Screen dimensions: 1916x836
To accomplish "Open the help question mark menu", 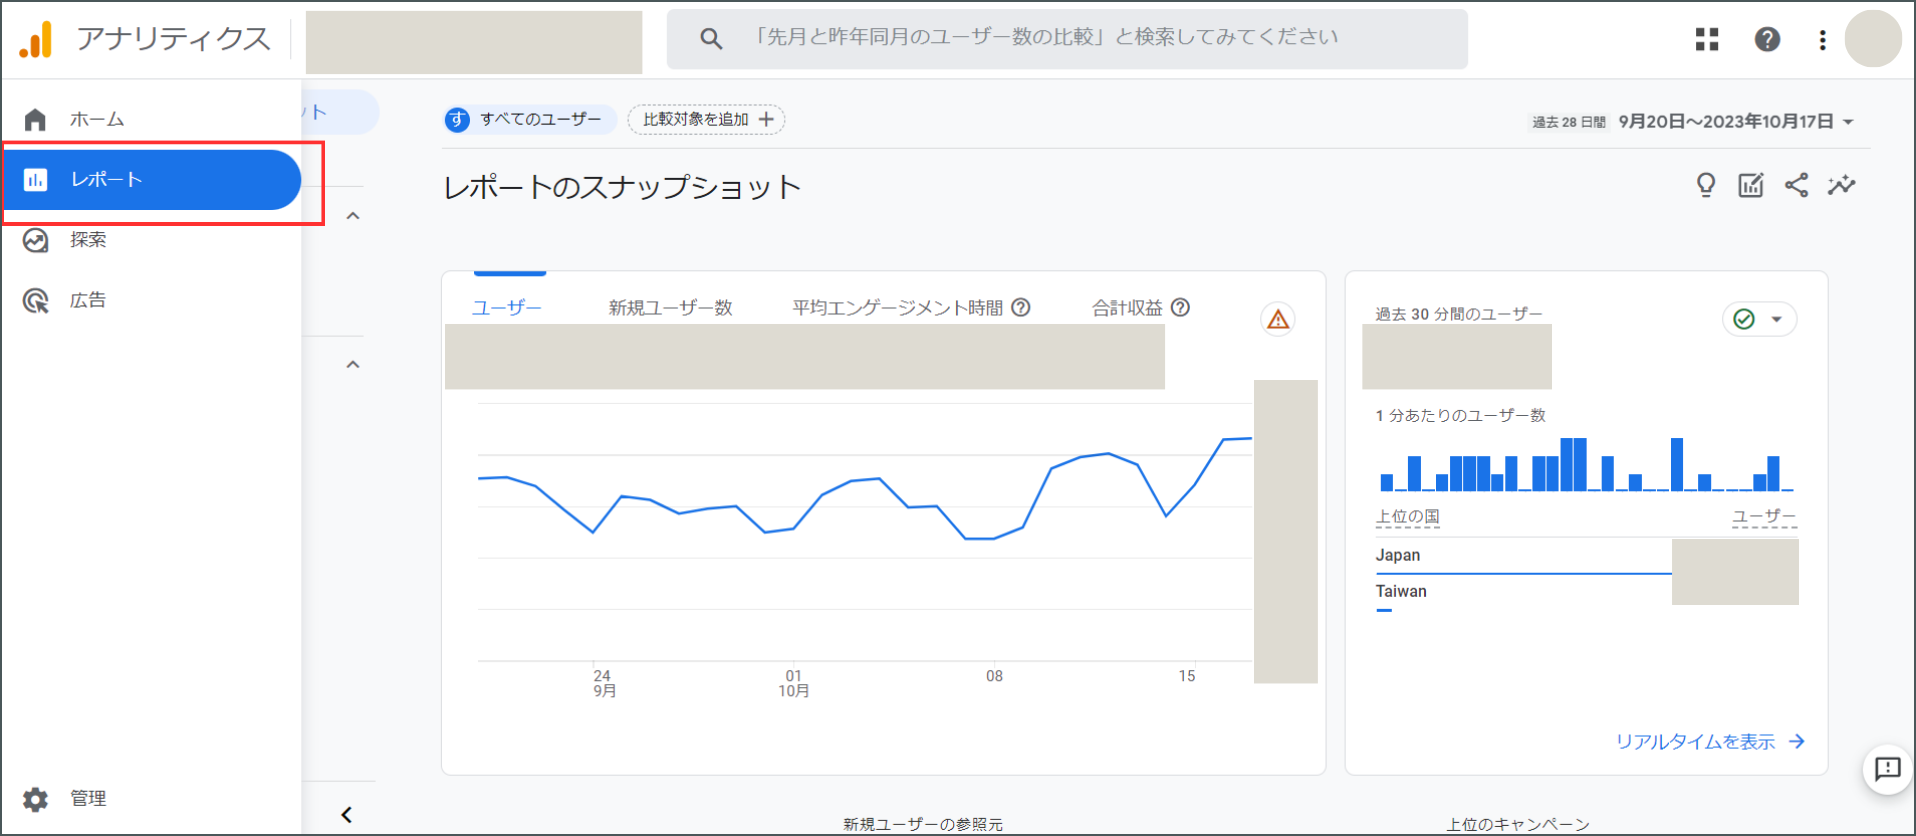I will tap(1767, 39).
